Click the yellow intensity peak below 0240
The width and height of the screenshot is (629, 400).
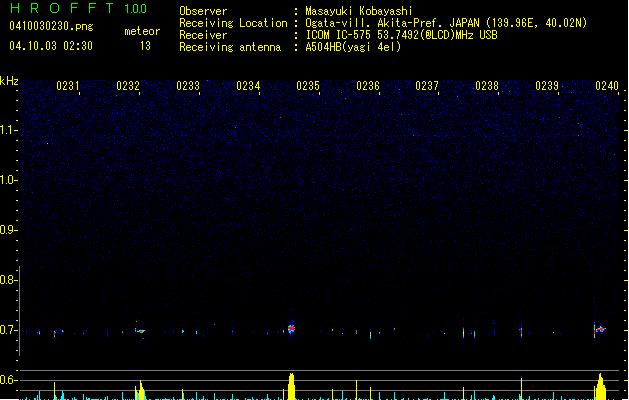(601, 387)
